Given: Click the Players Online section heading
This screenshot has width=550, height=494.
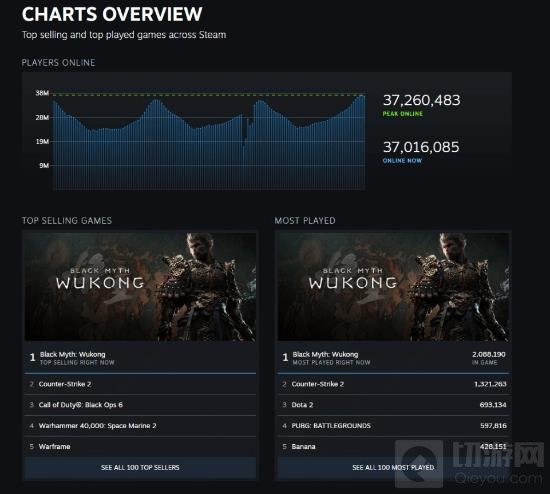Looking at the screenshot, I should (58, 63).
